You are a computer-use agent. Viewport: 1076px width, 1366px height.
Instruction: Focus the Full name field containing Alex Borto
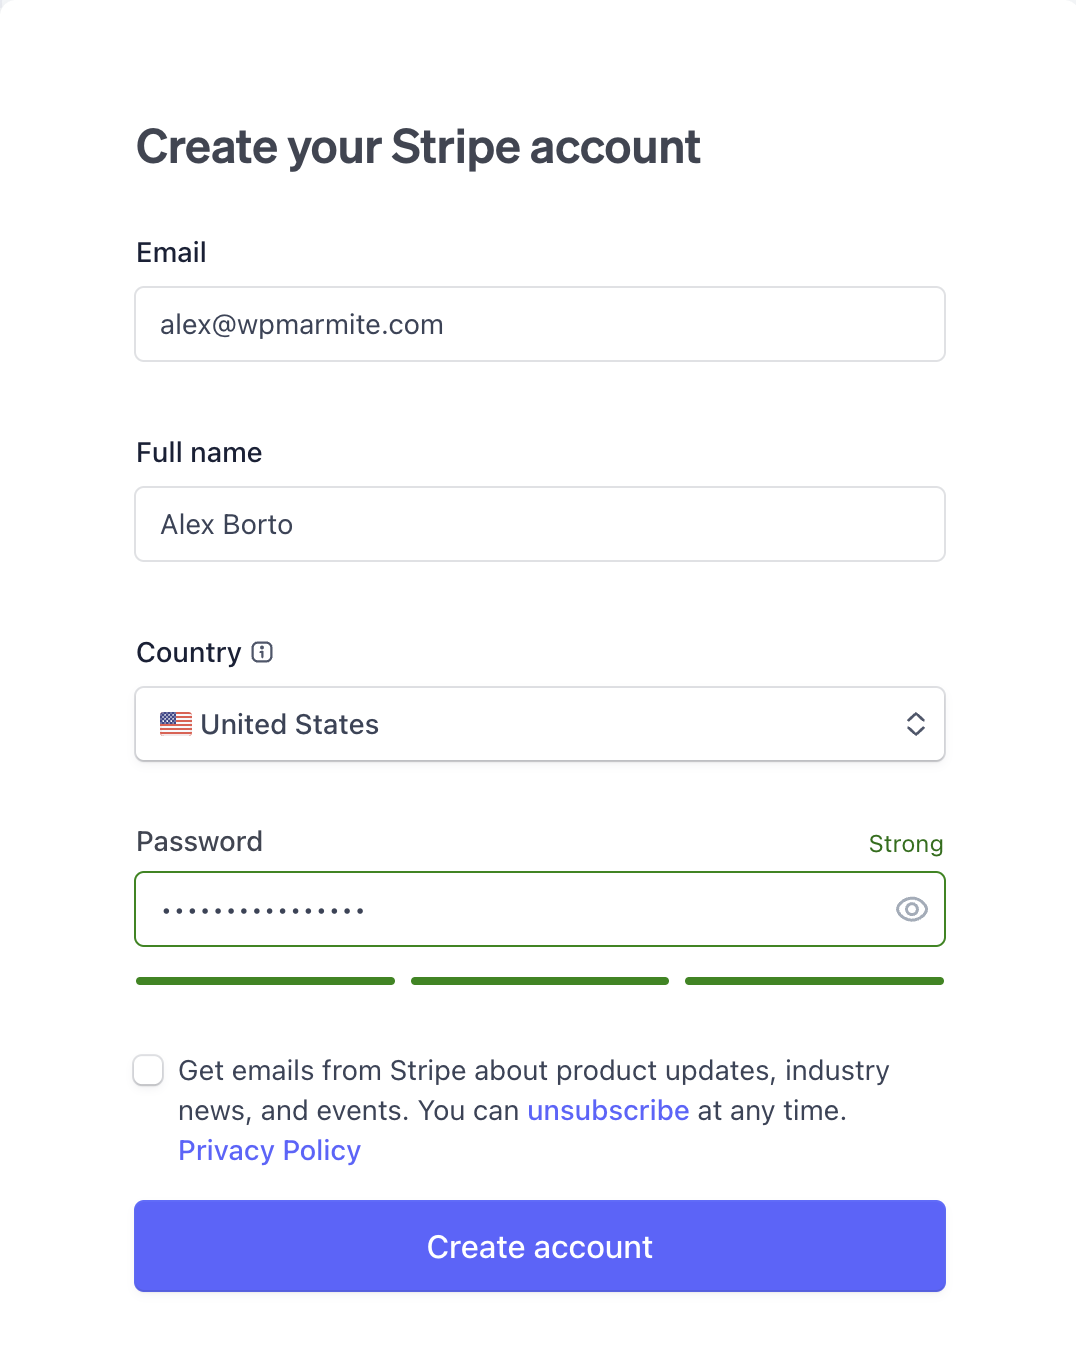pyautogui.click(x=540, y=524)
